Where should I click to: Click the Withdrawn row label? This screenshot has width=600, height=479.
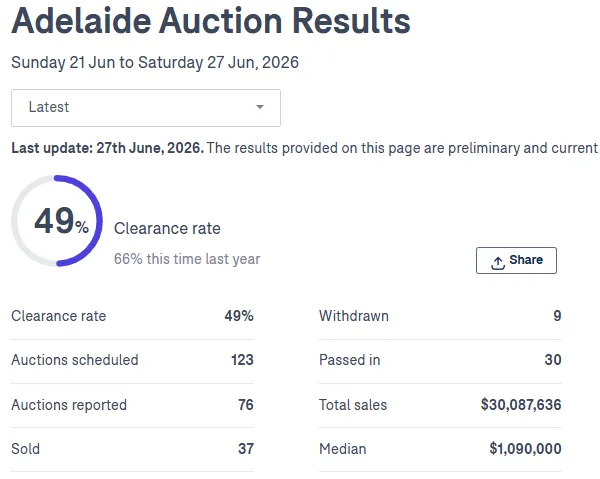pos(354,316)
